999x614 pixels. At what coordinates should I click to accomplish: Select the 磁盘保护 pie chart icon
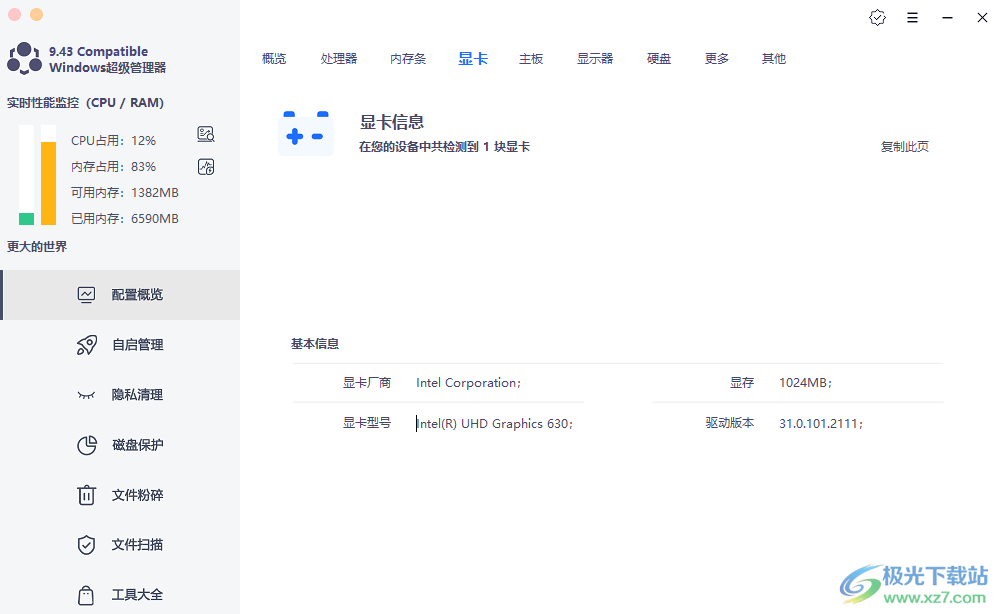pos(87,445)
